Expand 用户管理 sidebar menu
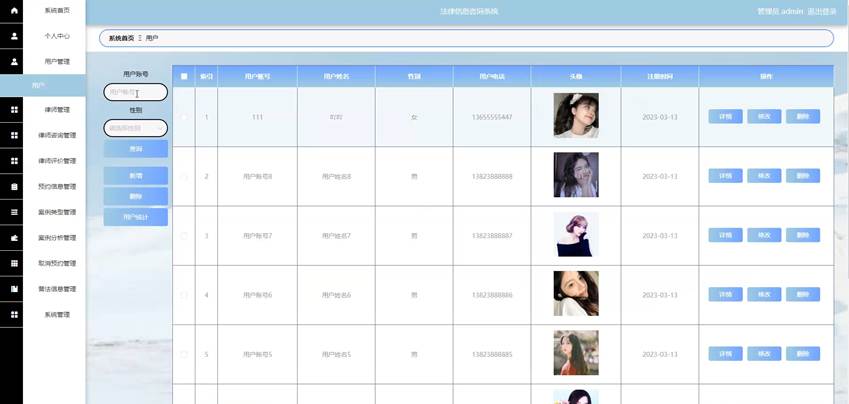 (x=57, y=62)
